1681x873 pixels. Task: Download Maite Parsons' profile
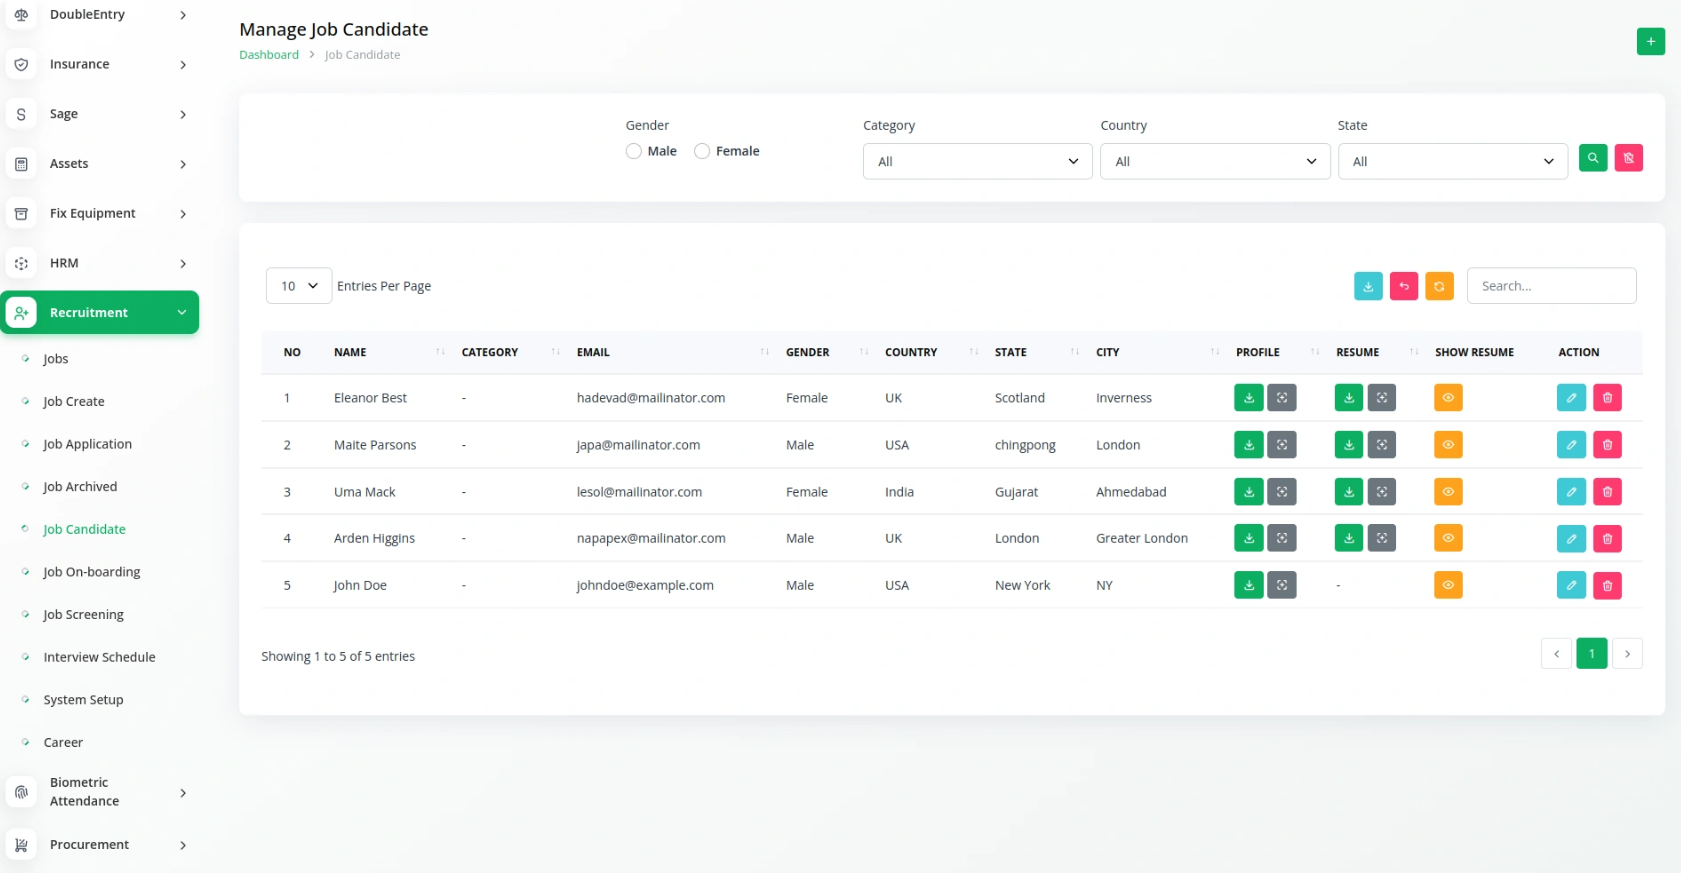tap(1249, 445)
